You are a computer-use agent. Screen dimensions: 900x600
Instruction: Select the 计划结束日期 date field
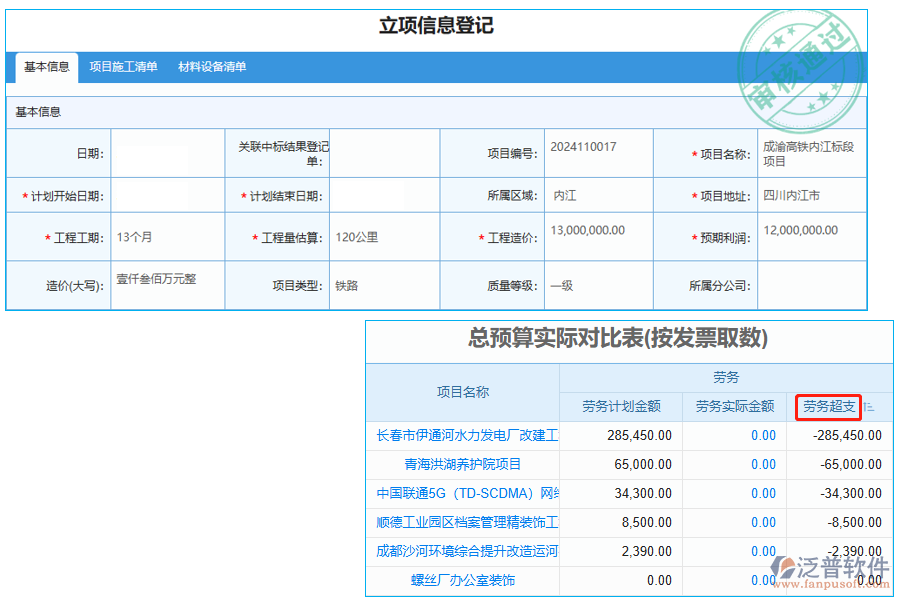384,196
